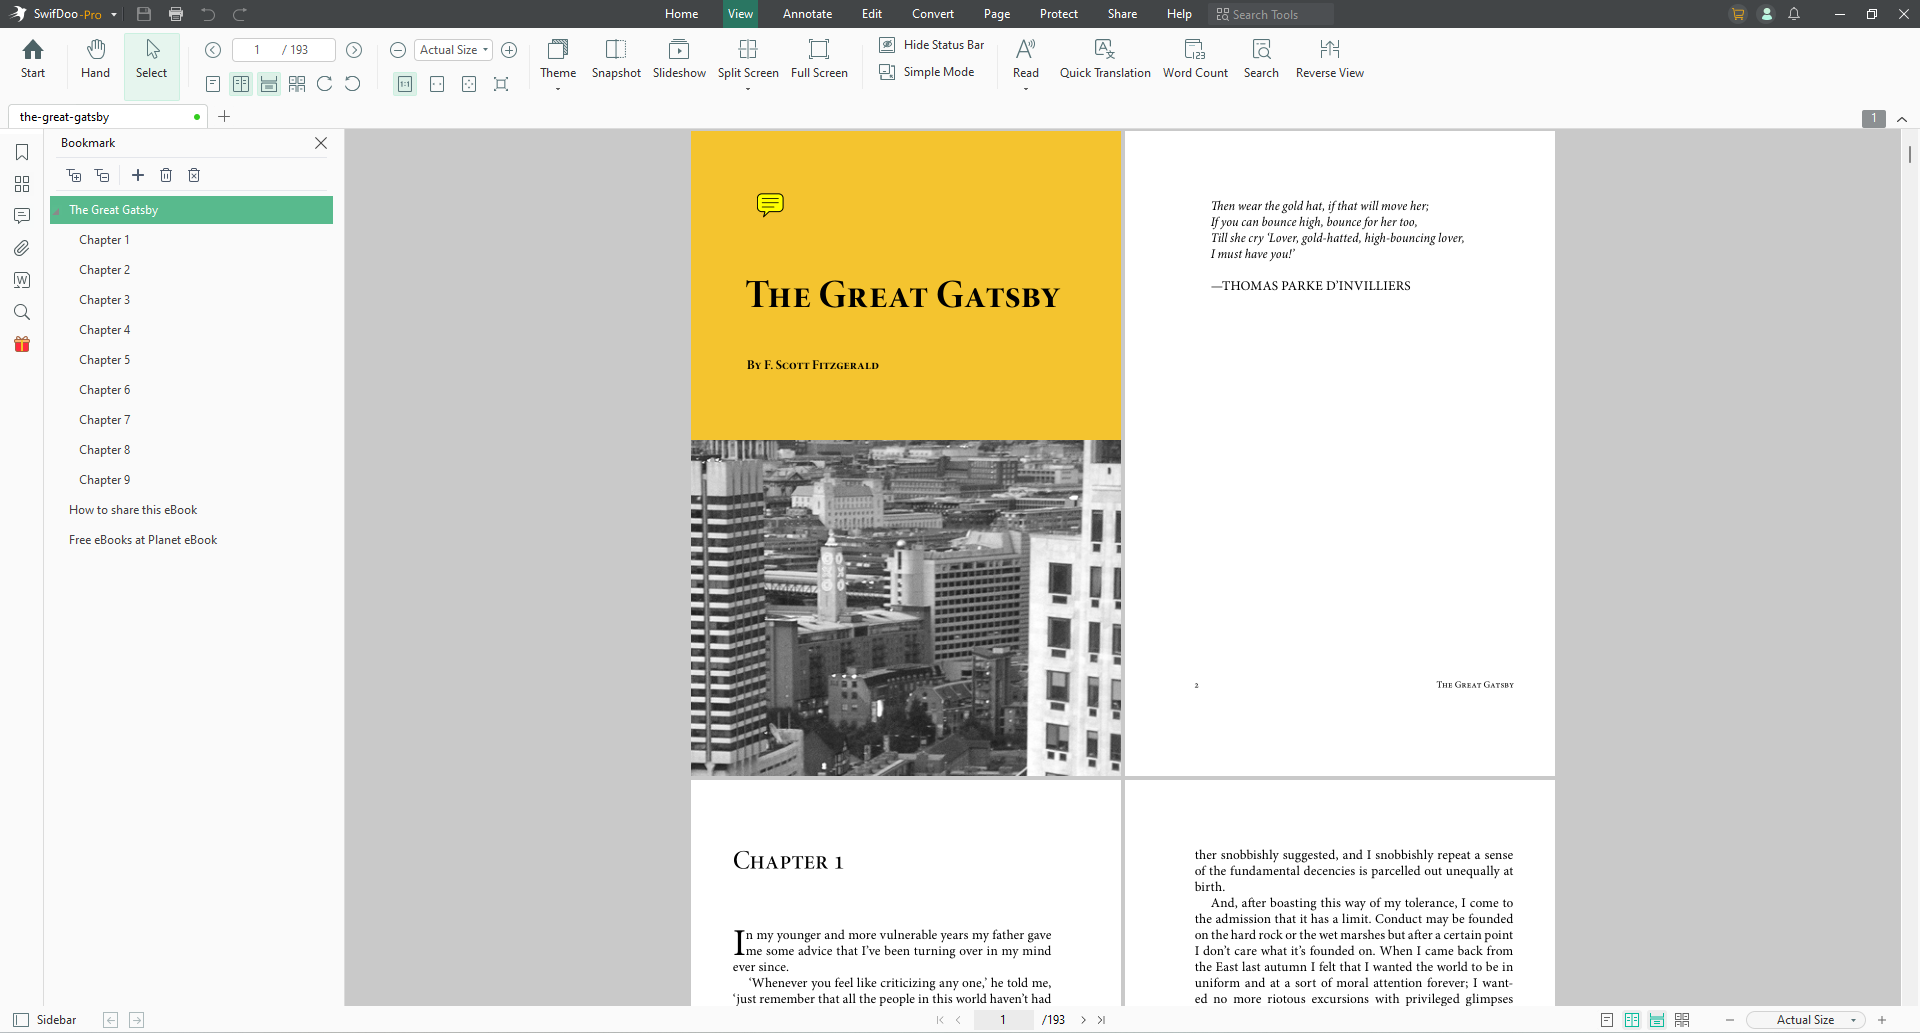1920x1033 pixels.
Task: Open thumbnails panel in left sidebar
Action: tap(22, 184)
